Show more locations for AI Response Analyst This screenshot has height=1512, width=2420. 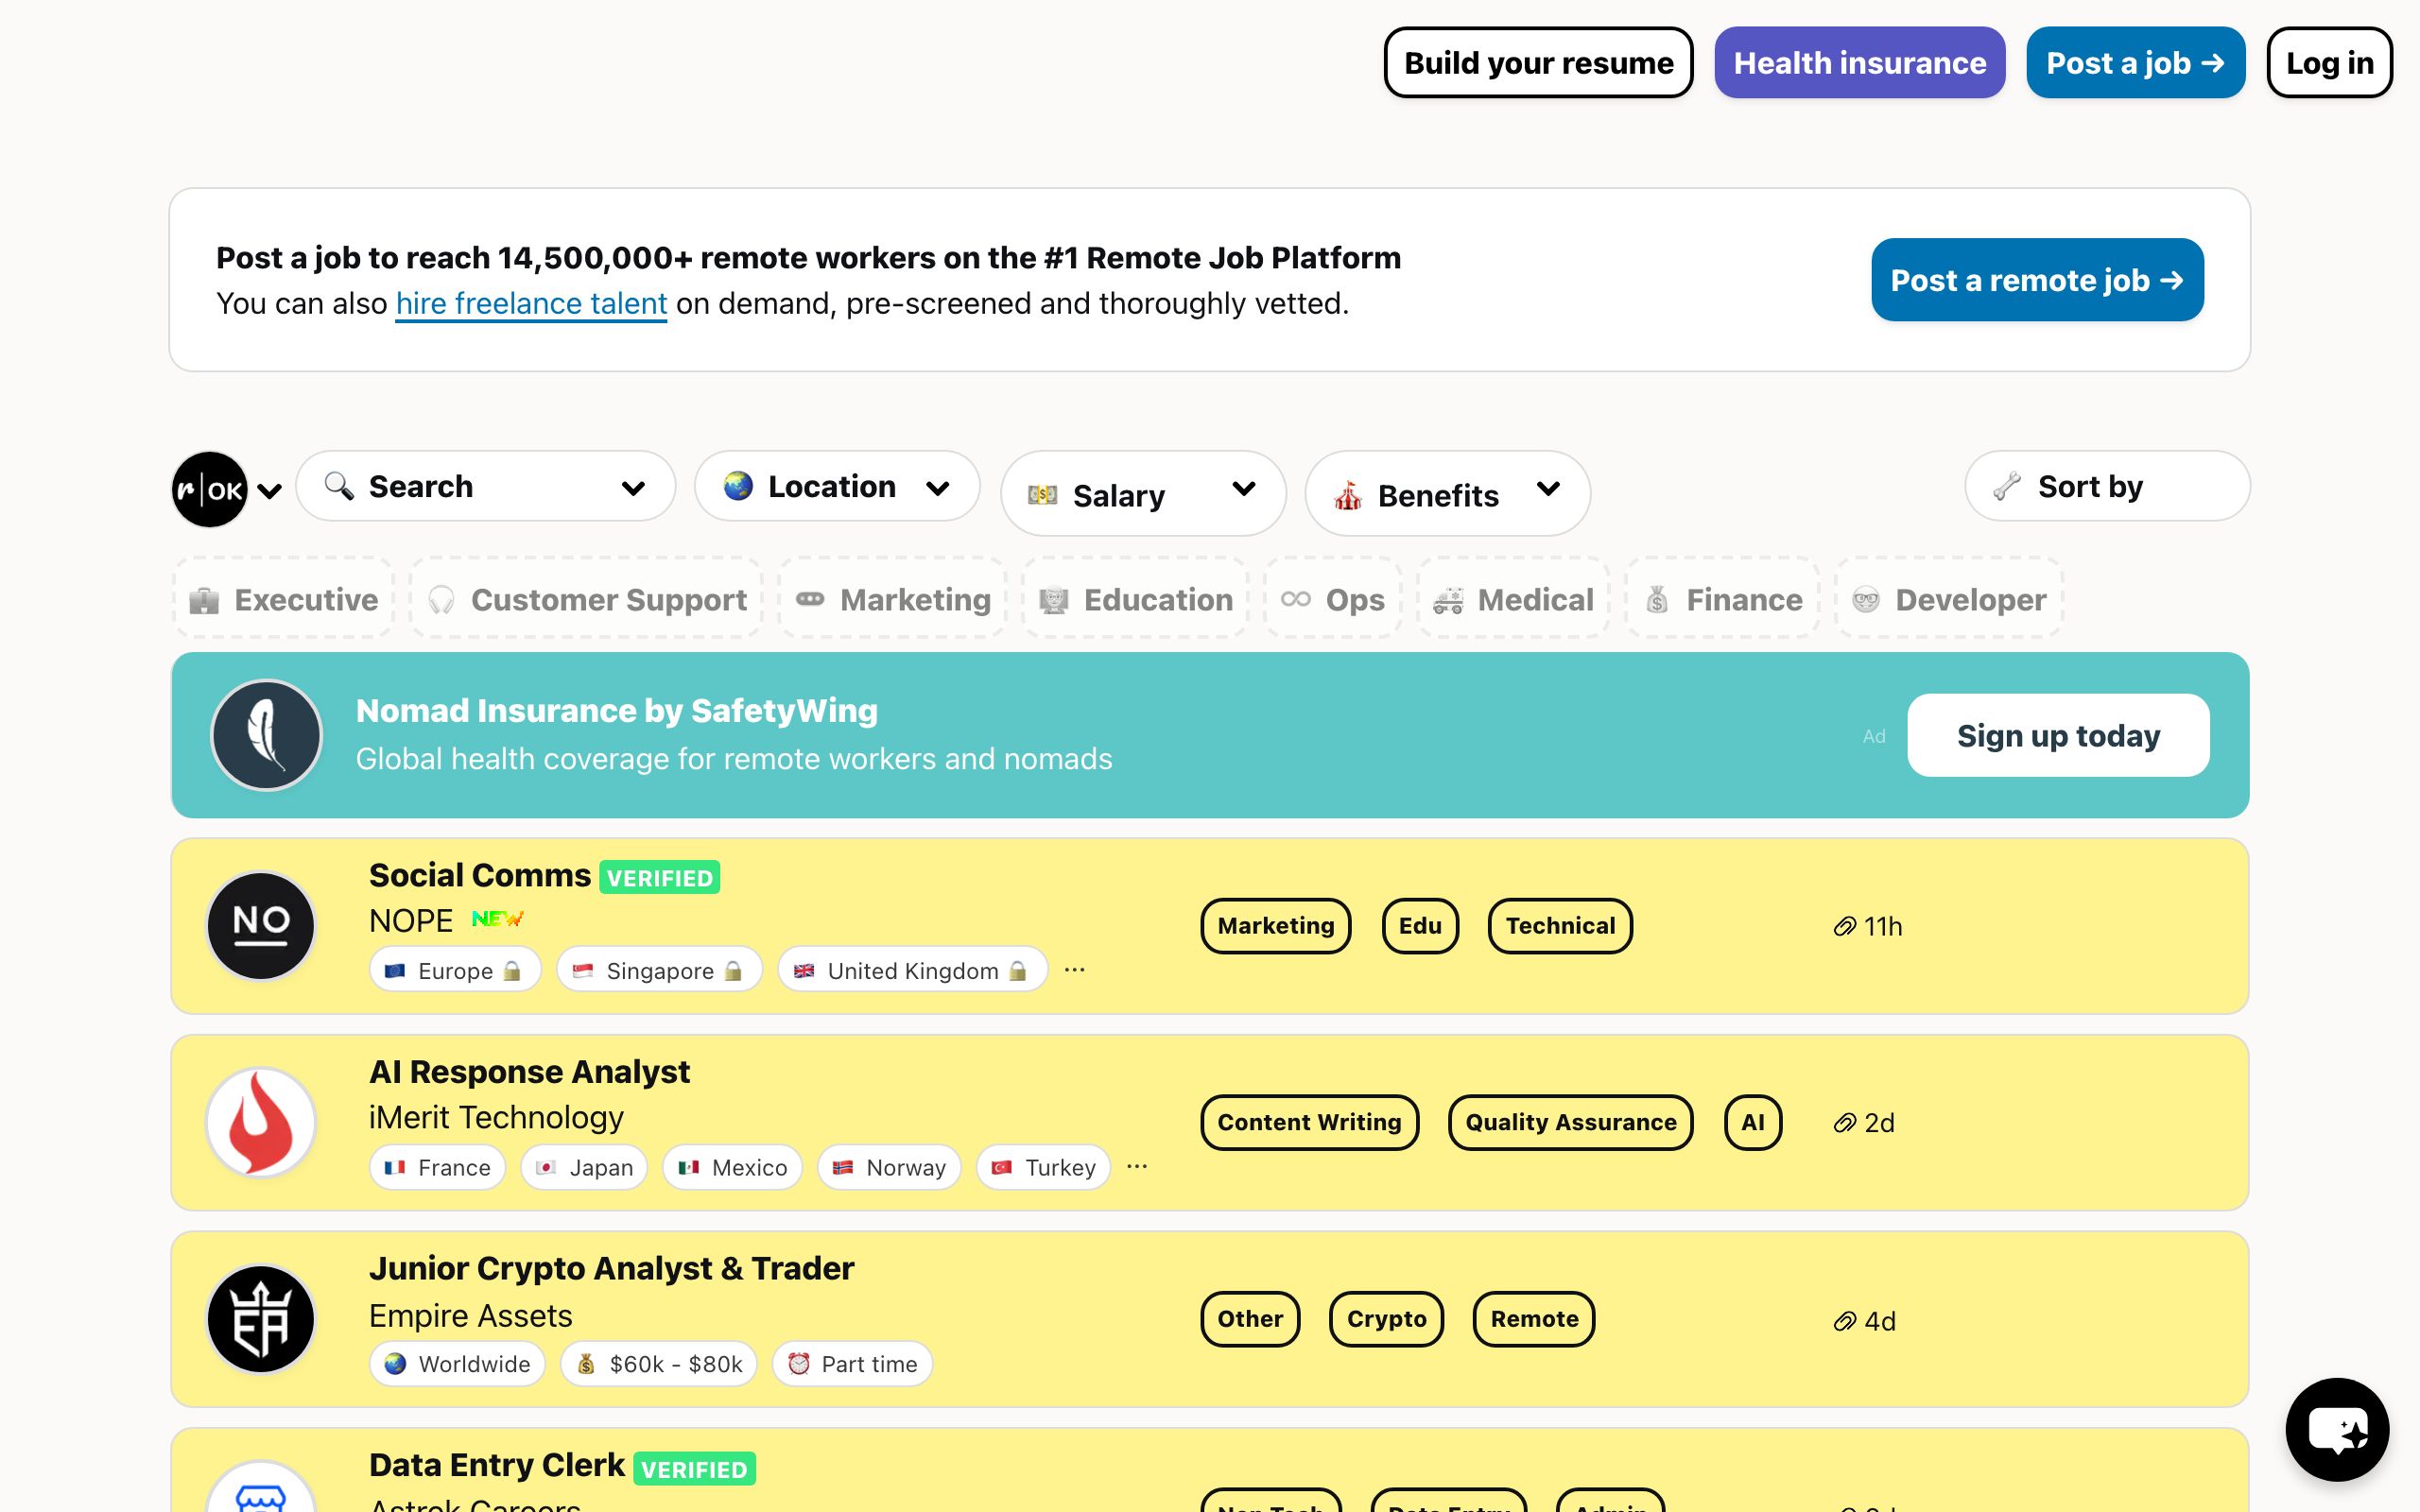click(x=1137, y=1166)
